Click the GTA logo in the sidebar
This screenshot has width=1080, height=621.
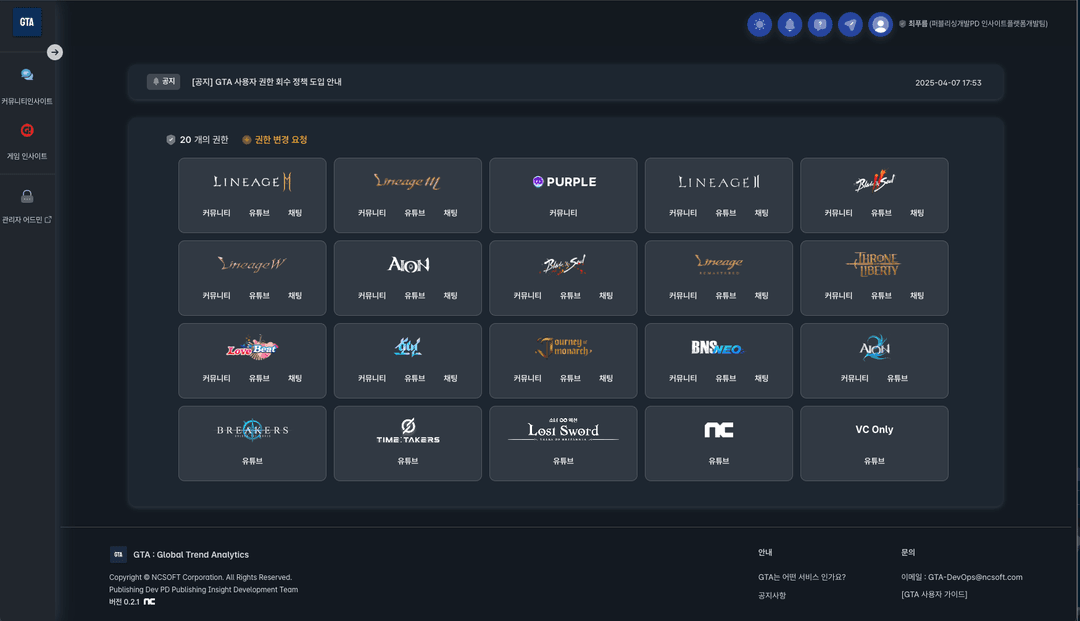(27, 22)
